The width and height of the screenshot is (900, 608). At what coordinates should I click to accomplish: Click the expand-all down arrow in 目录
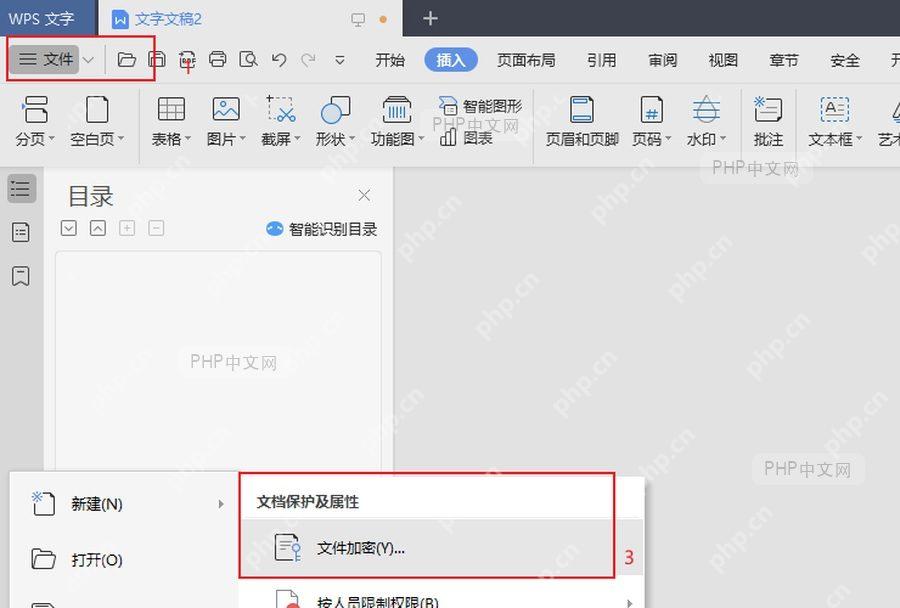(x=69, y=229)
